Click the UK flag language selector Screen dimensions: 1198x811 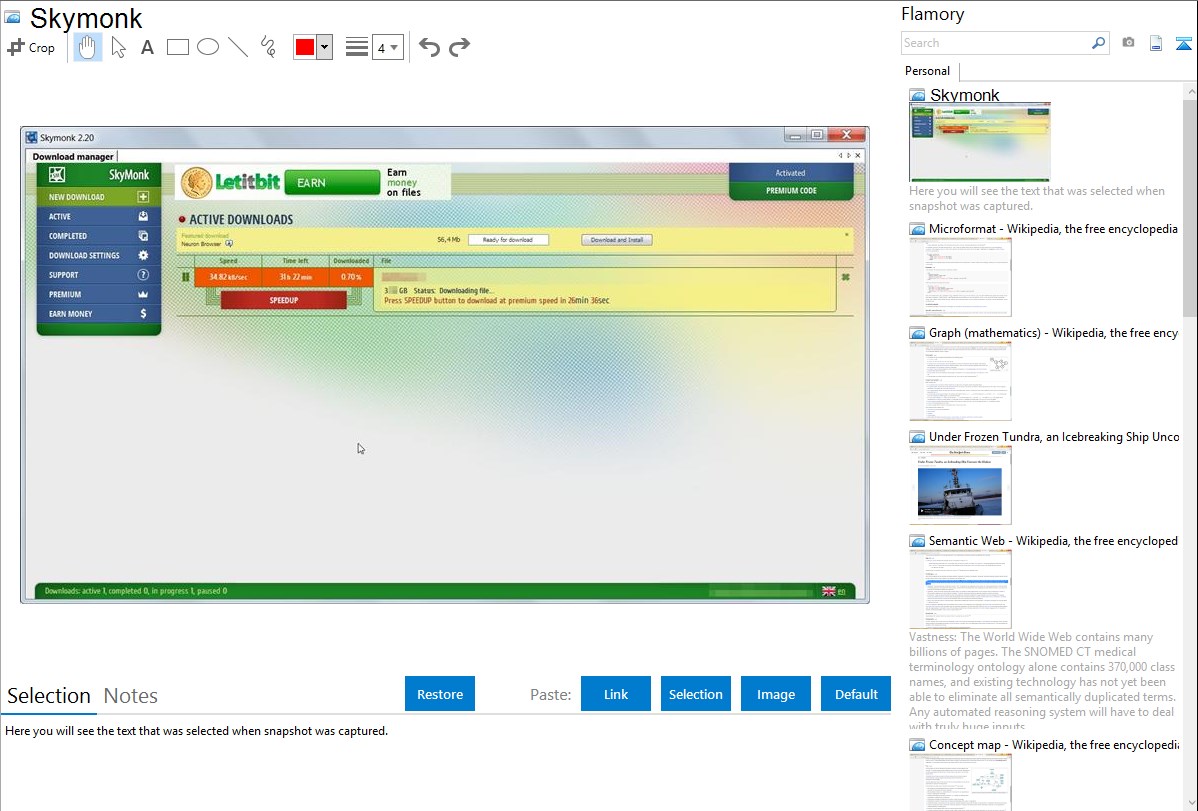tap(828, 591)
